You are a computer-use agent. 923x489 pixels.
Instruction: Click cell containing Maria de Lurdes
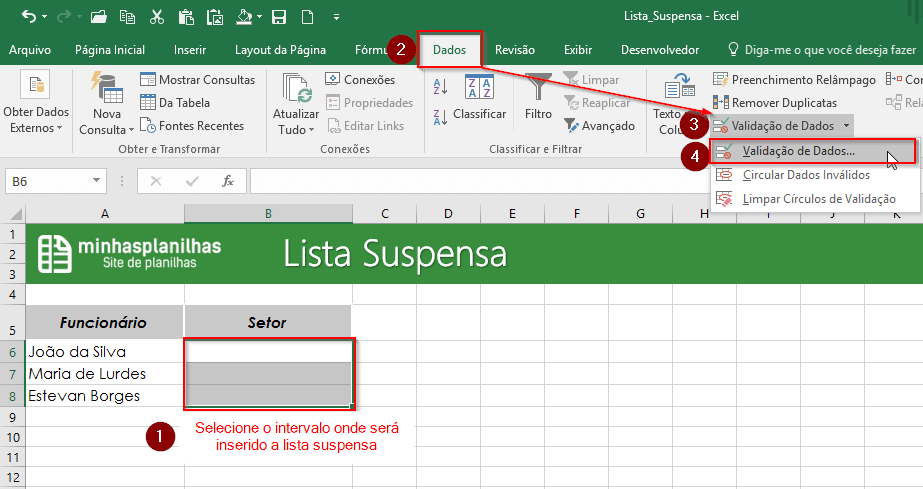(104, 374)
